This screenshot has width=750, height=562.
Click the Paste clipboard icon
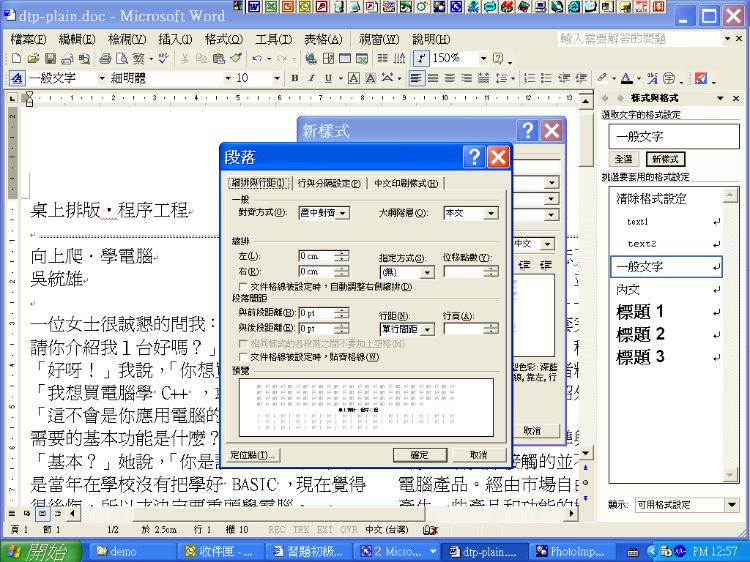pos(219,58)
